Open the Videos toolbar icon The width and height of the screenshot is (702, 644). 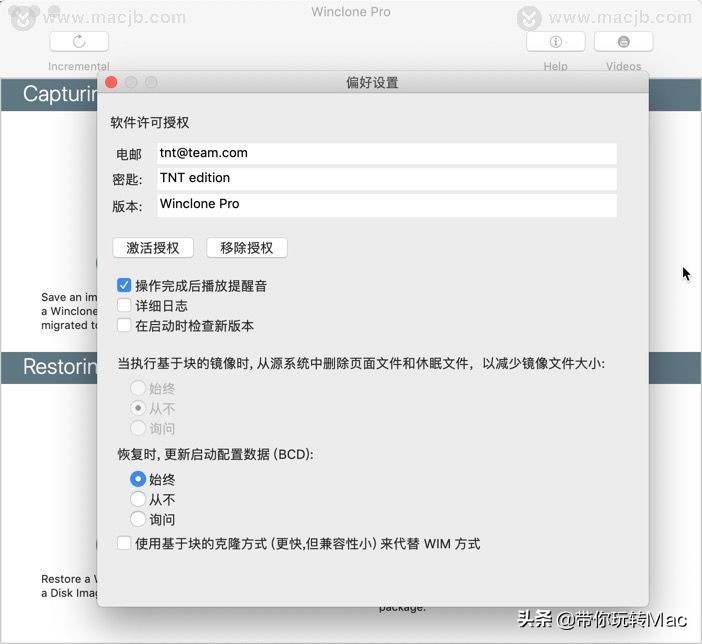pos(623,42)
